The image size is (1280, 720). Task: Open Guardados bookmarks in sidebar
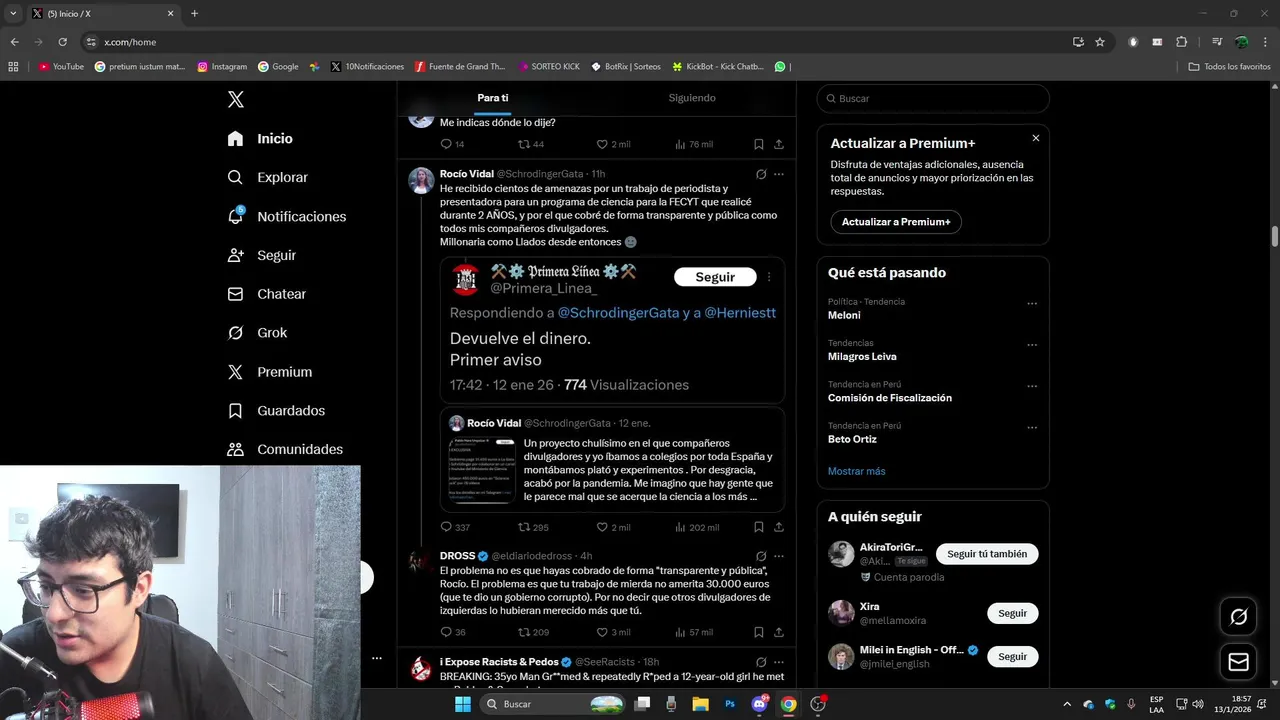275,411
